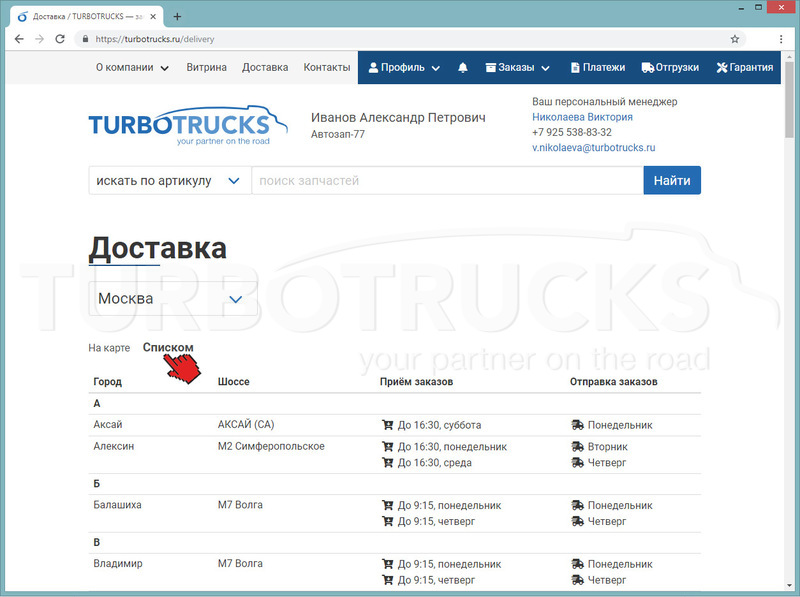Click the truck icon in the Аксай Понедельник row
Image resolution: width=800 pixels, height=597 pixels.
click(x=577, y=425)
